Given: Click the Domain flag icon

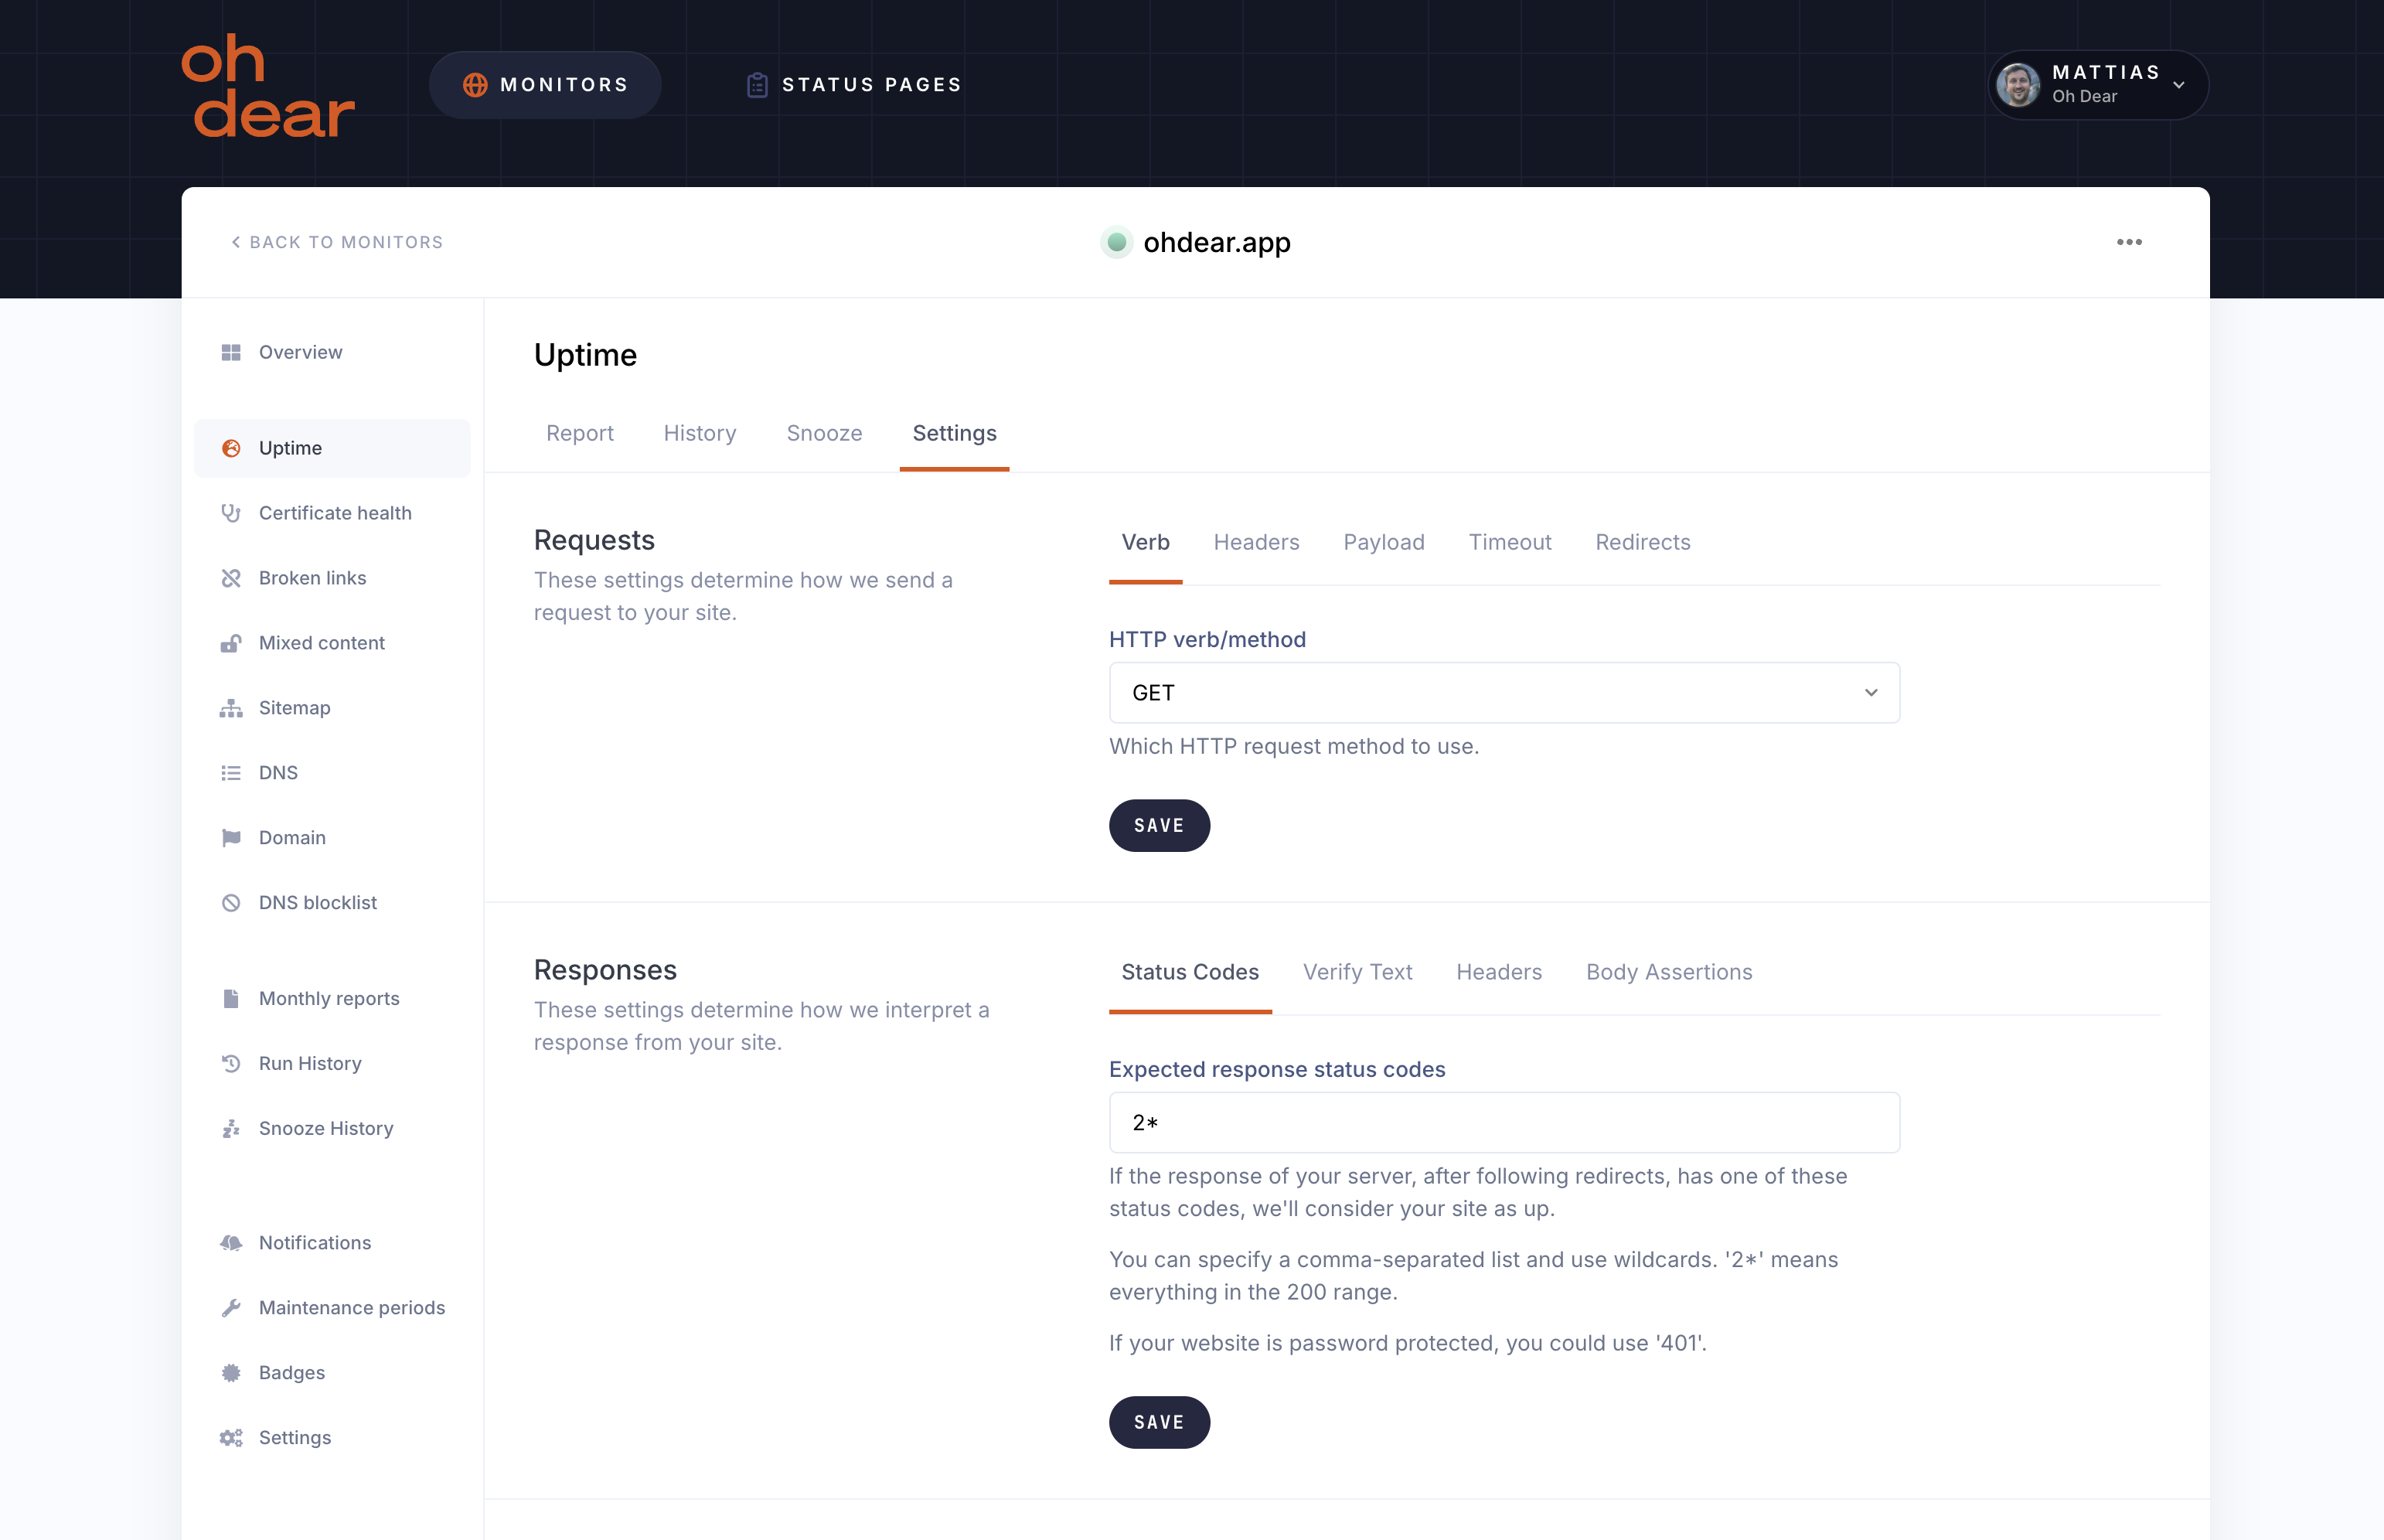Looking at the screenshot, I should point(231,838).
